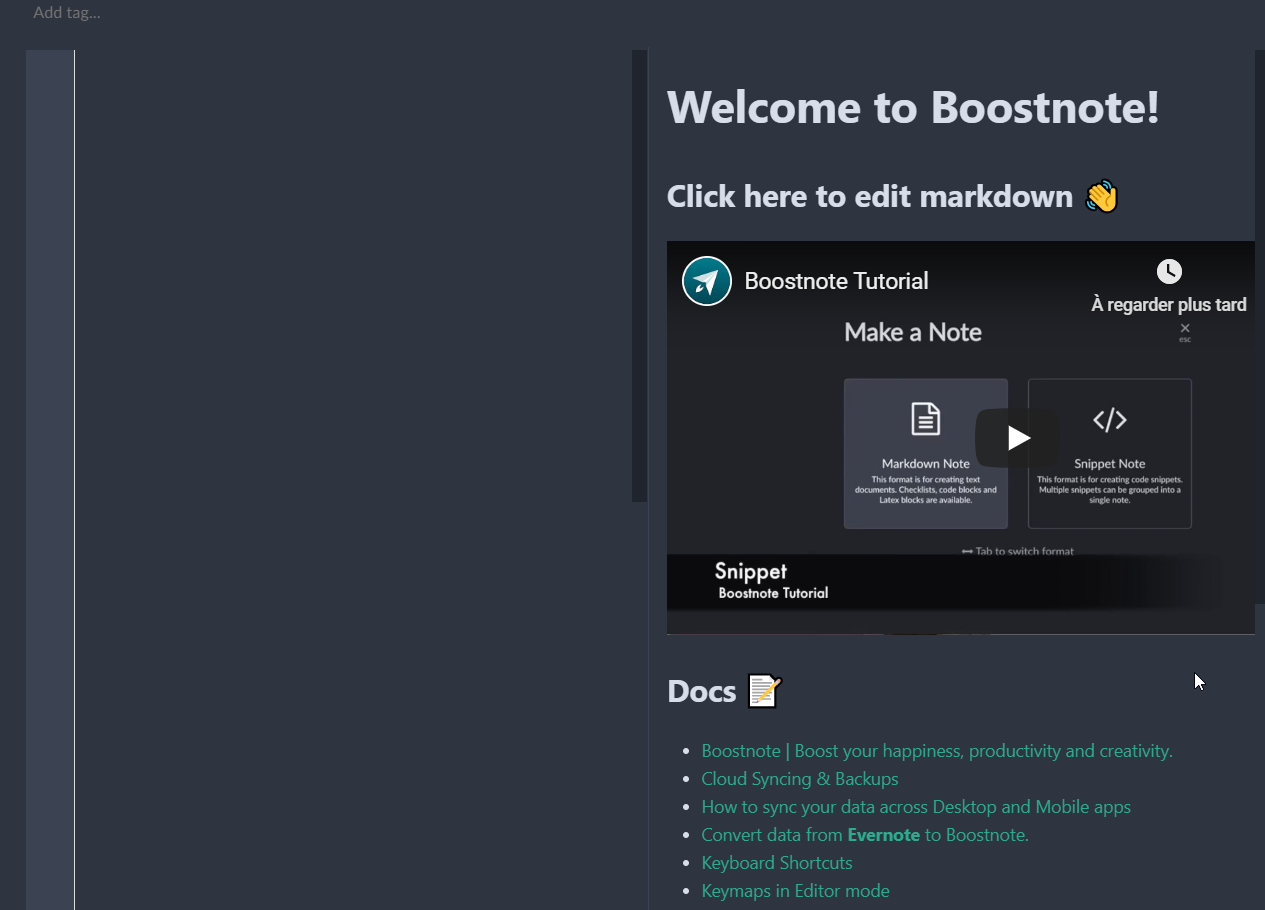Open How to sync your data link
This screenshot has width=1265, height=910.
[x=916, y=806]
